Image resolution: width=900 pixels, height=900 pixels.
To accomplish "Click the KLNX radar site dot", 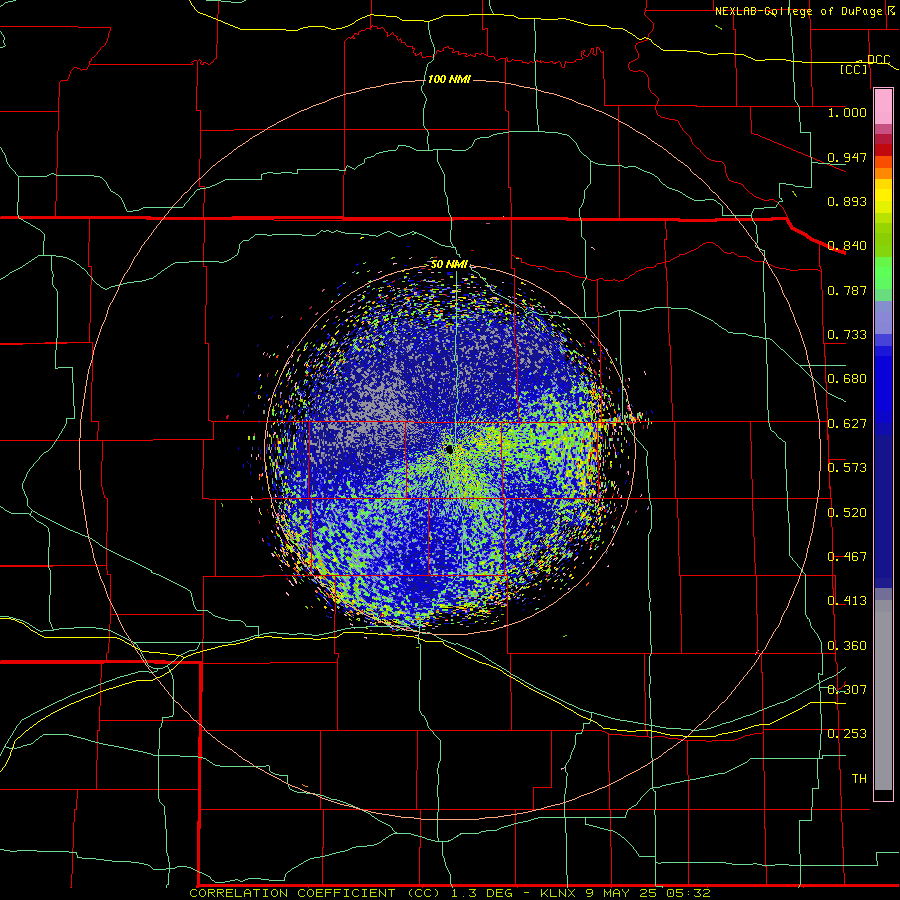I will [x=449, y=449].
